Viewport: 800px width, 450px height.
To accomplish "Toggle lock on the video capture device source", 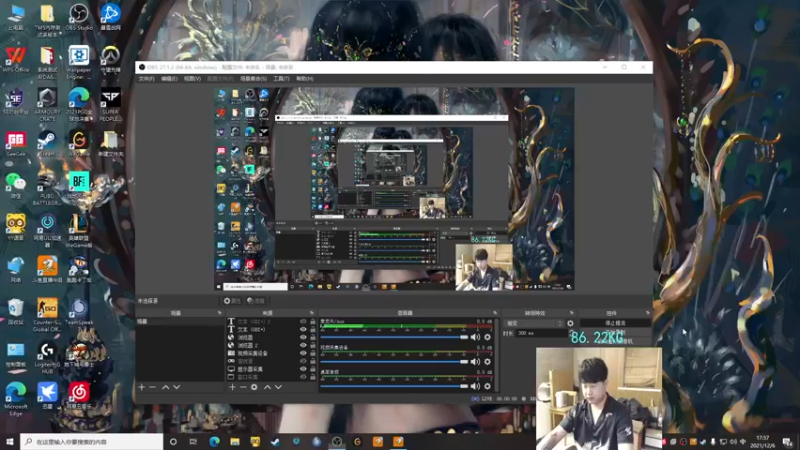I will tap(313, 353).
